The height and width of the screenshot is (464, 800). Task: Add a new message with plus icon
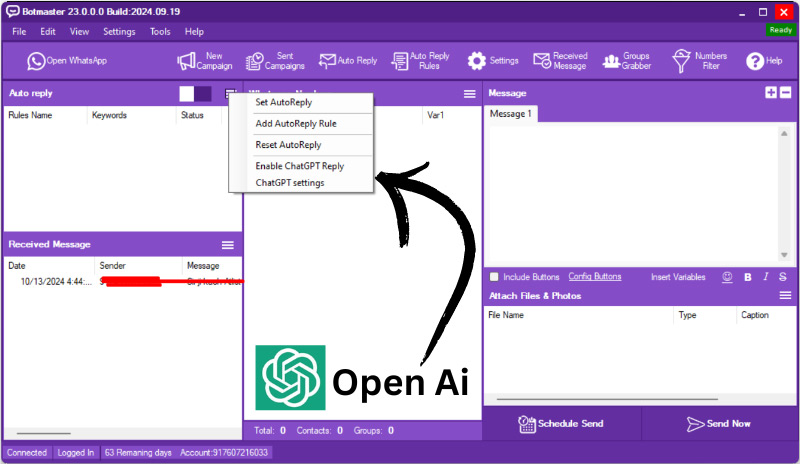[771, 92]
